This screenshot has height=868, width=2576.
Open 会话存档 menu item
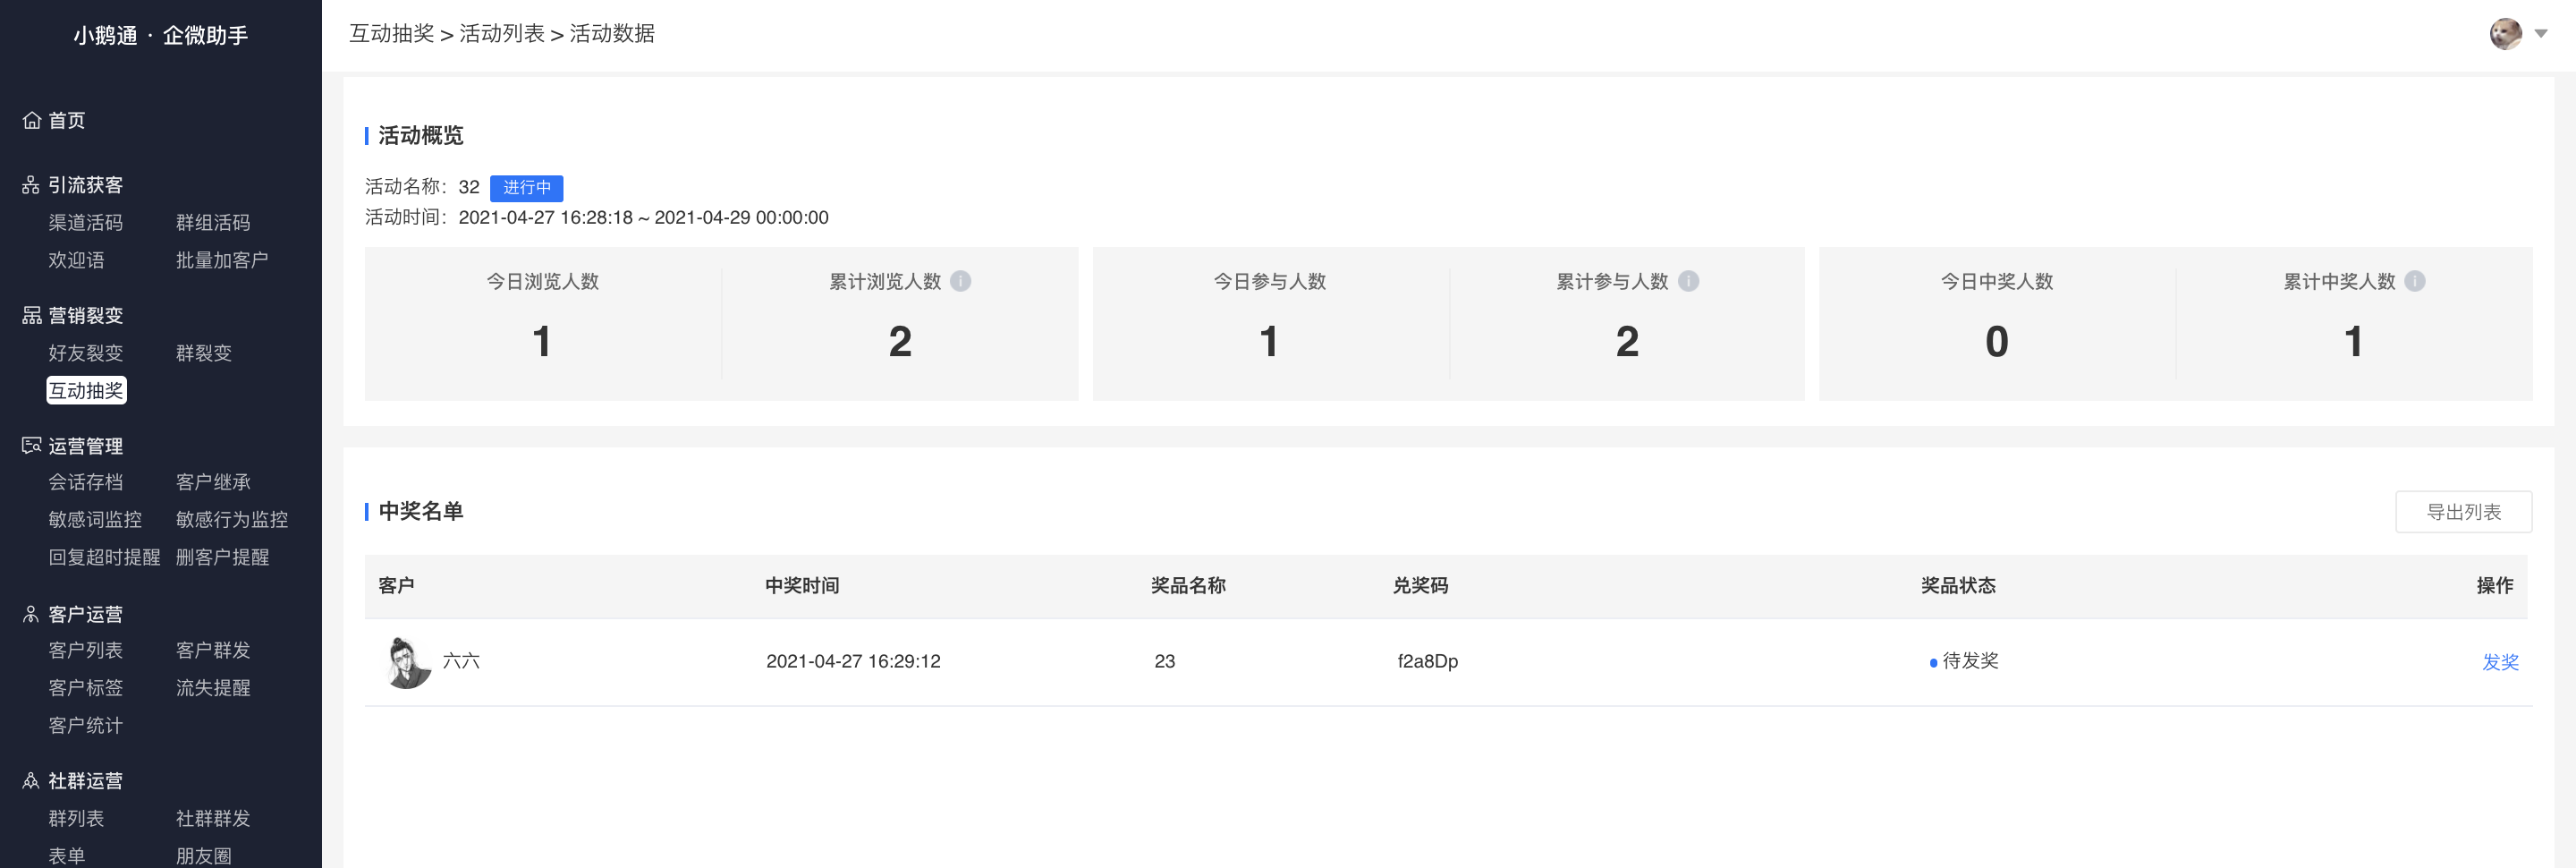pos(86,482)
